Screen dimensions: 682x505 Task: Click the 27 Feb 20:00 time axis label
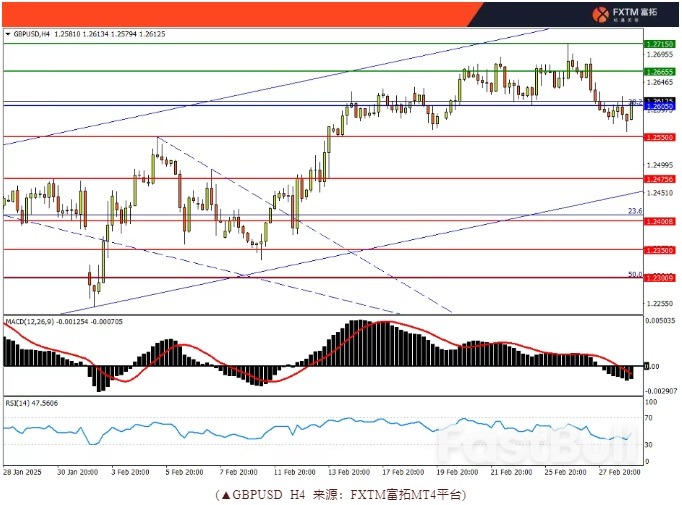point(618,470)
